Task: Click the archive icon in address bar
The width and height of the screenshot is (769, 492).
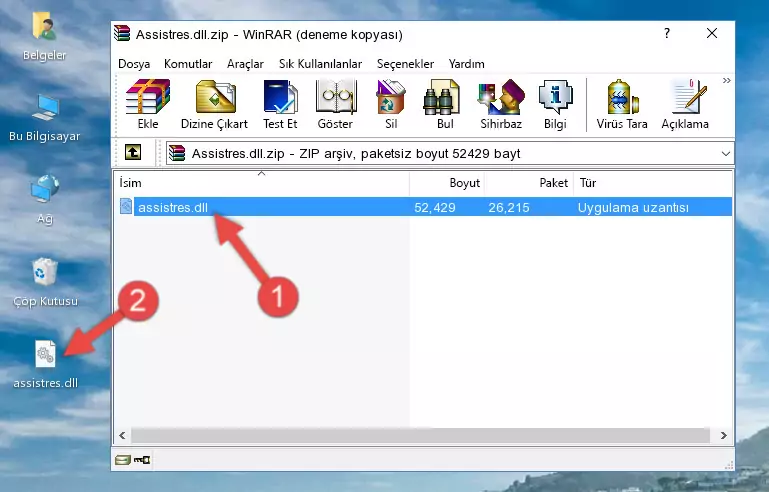Action: [x=177, y=153]
